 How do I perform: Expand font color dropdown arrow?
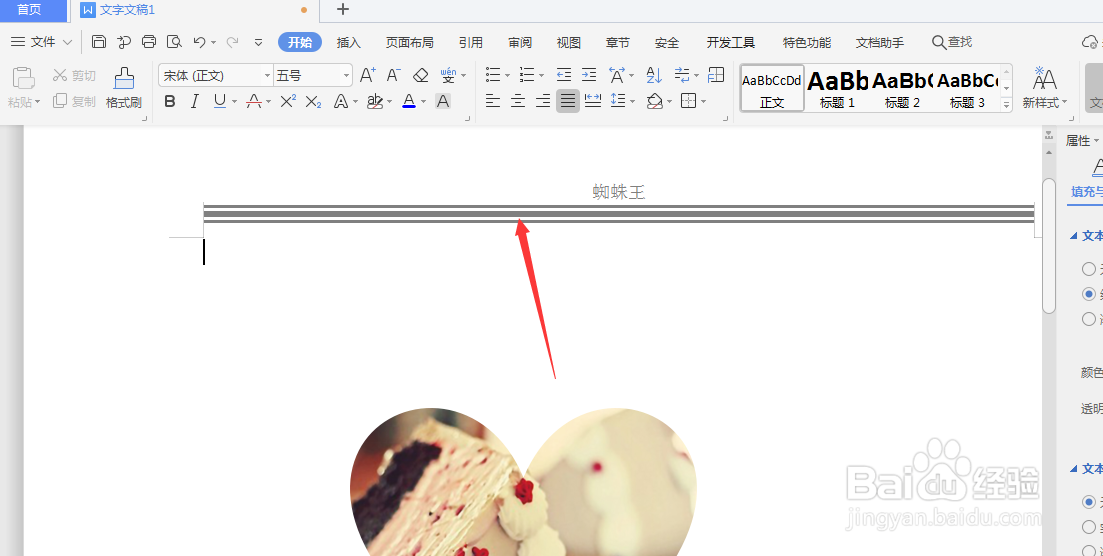pos(423,102)
